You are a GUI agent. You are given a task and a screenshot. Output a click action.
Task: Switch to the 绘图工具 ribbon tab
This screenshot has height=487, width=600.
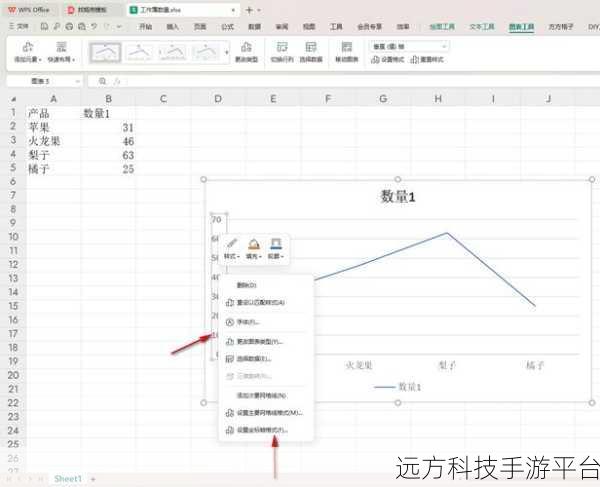point(442,26)
